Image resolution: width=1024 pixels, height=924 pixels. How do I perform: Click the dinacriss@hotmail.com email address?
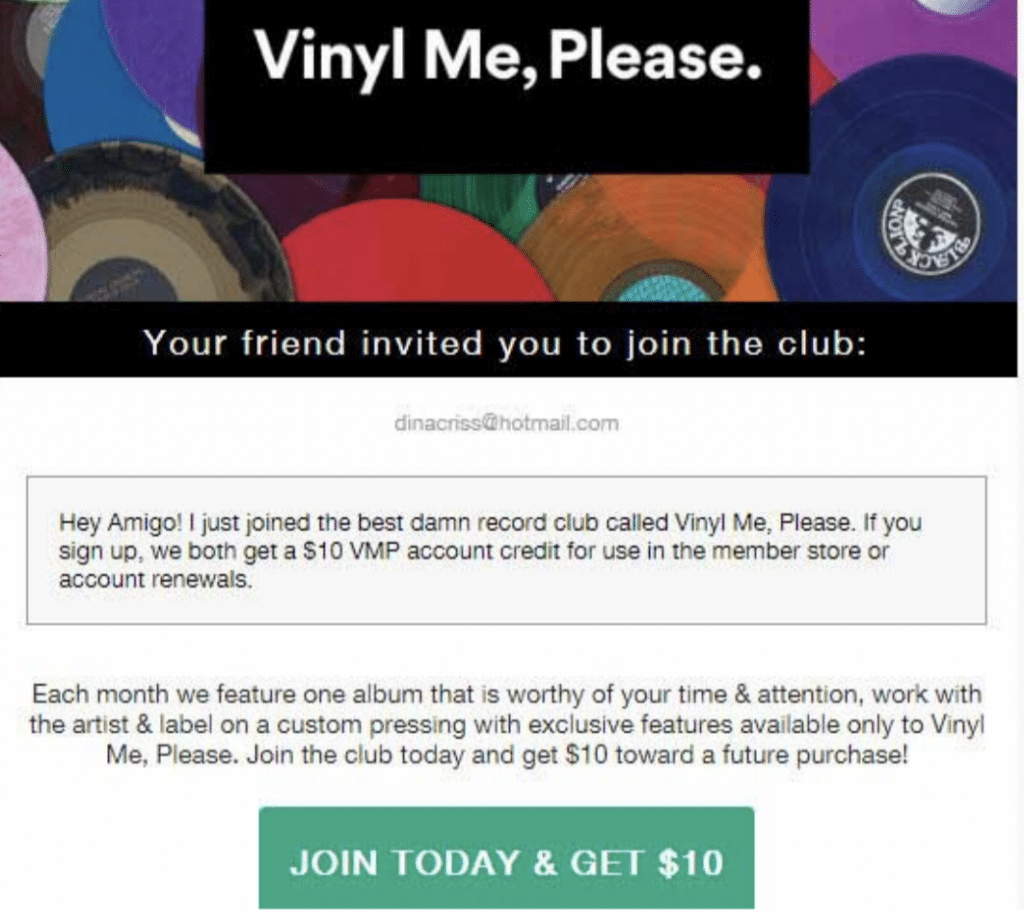coord(506,424)
